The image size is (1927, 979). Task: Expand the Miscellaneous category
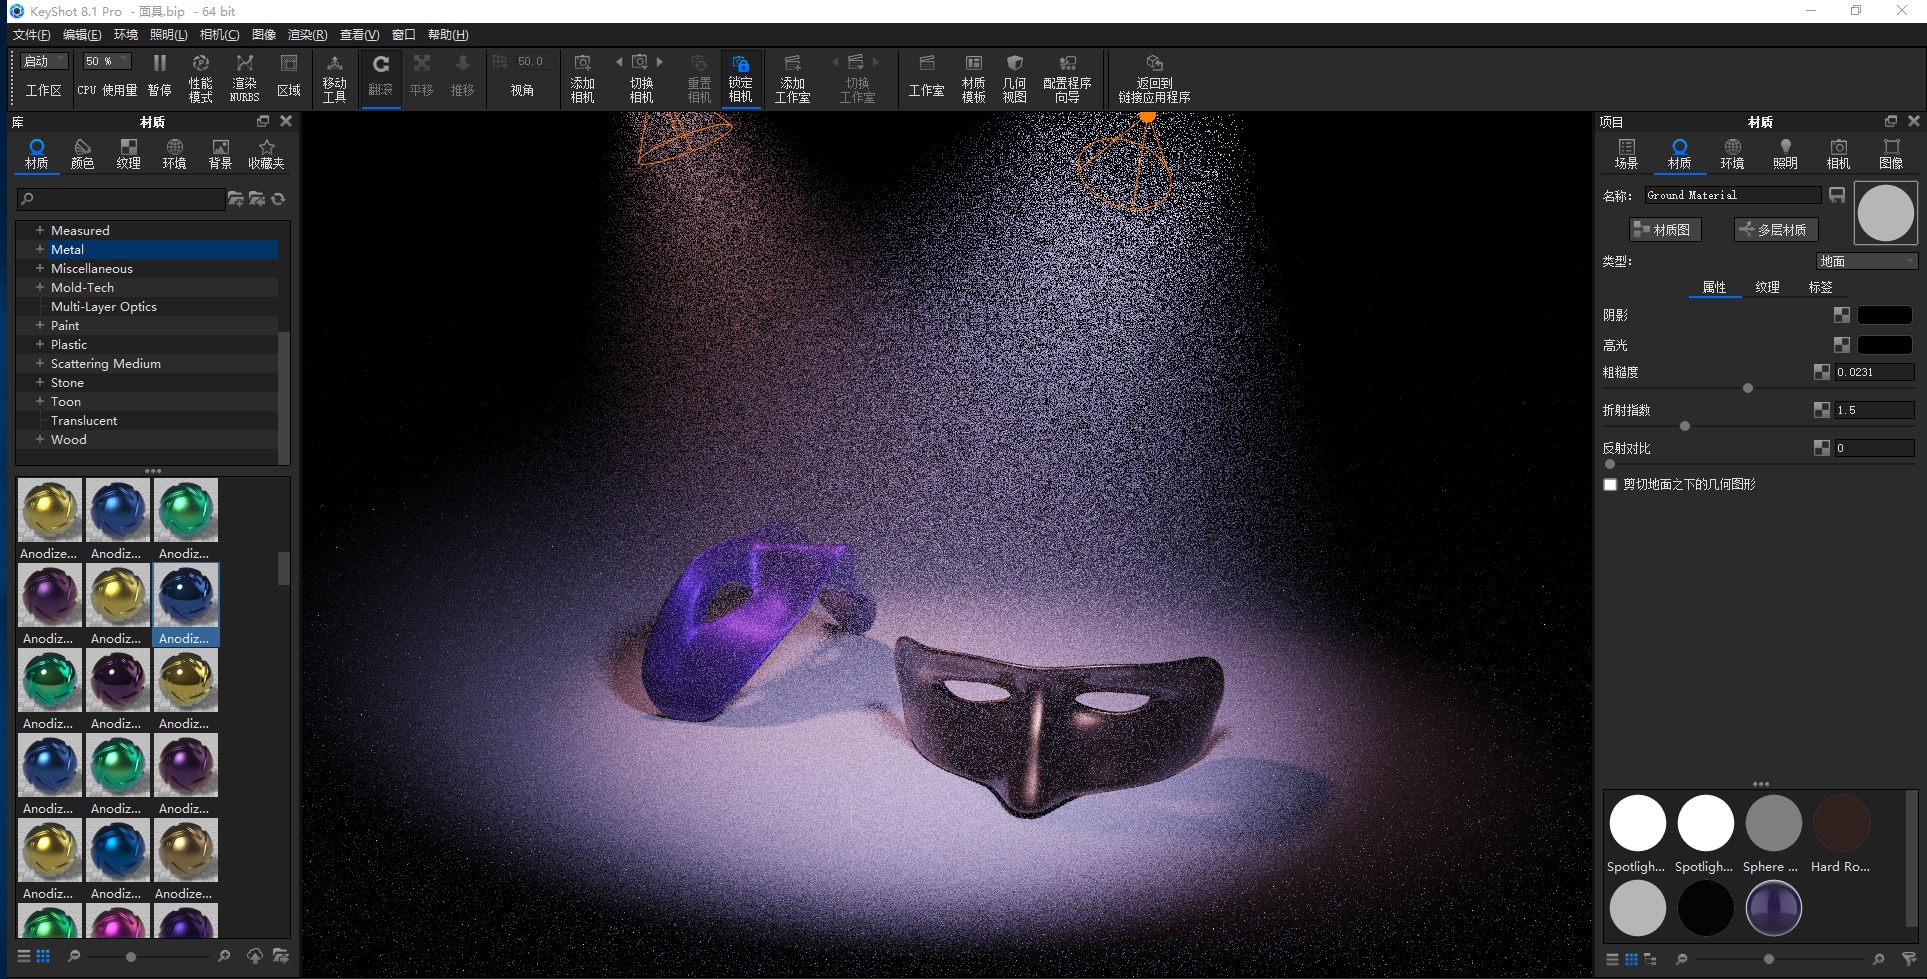point(40,268)
